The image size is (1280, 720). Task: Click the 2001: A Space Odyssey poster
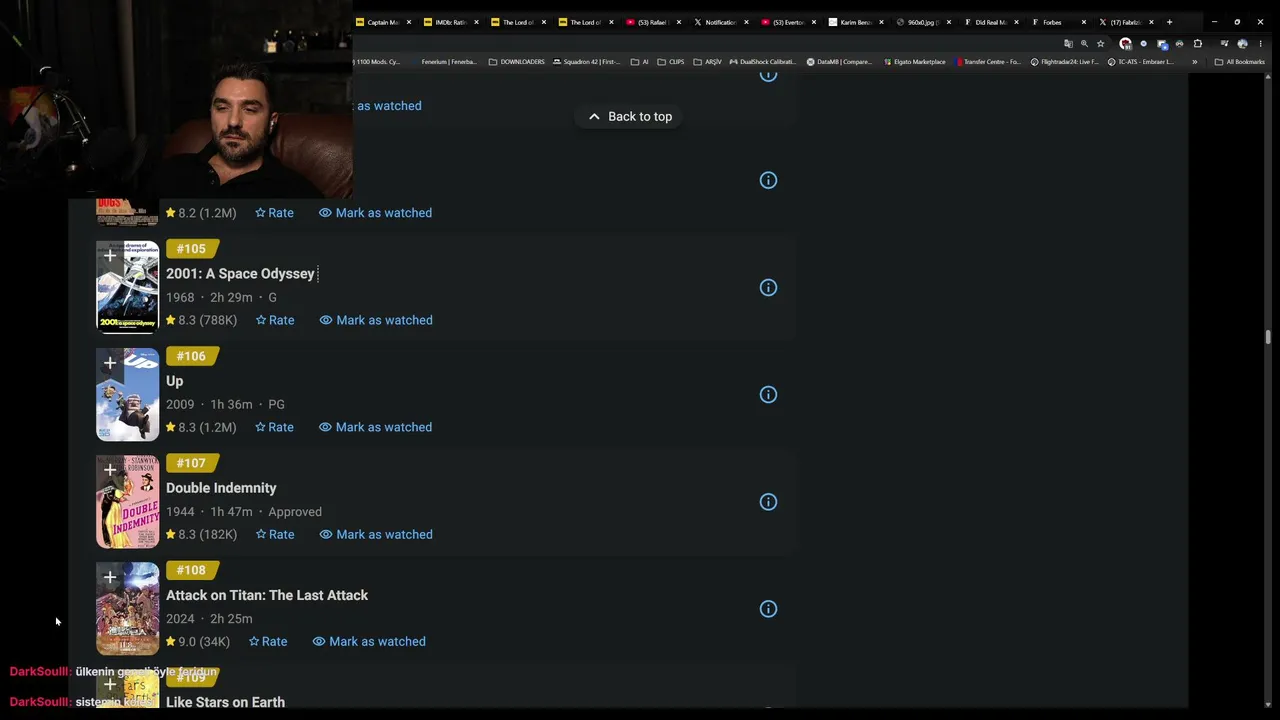(127, 287)
